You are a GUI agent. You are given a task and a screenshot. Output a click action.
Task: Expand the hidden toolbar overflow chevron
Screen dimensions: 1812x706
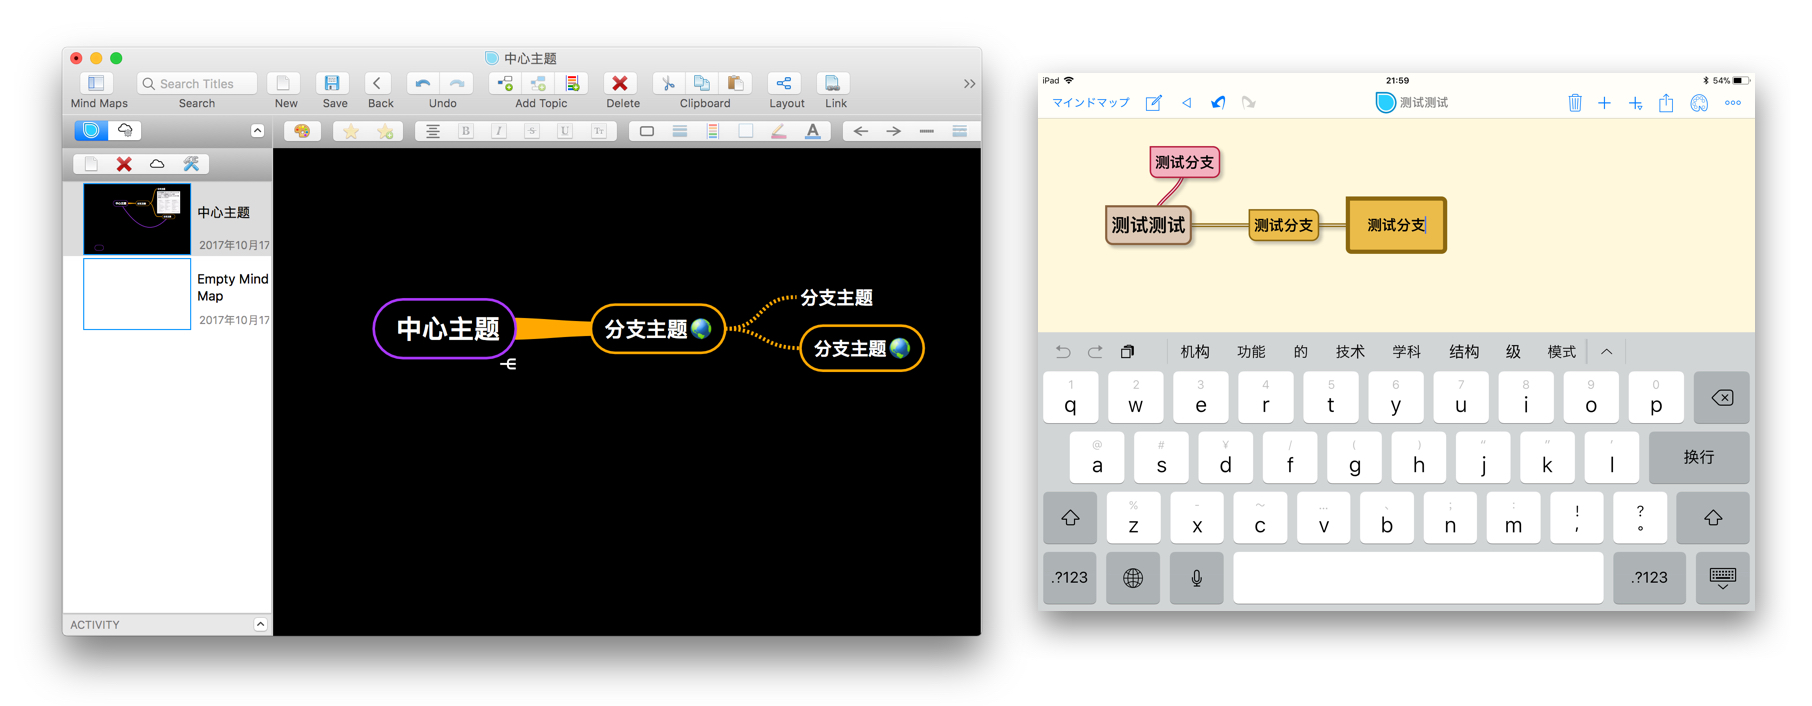969,84
